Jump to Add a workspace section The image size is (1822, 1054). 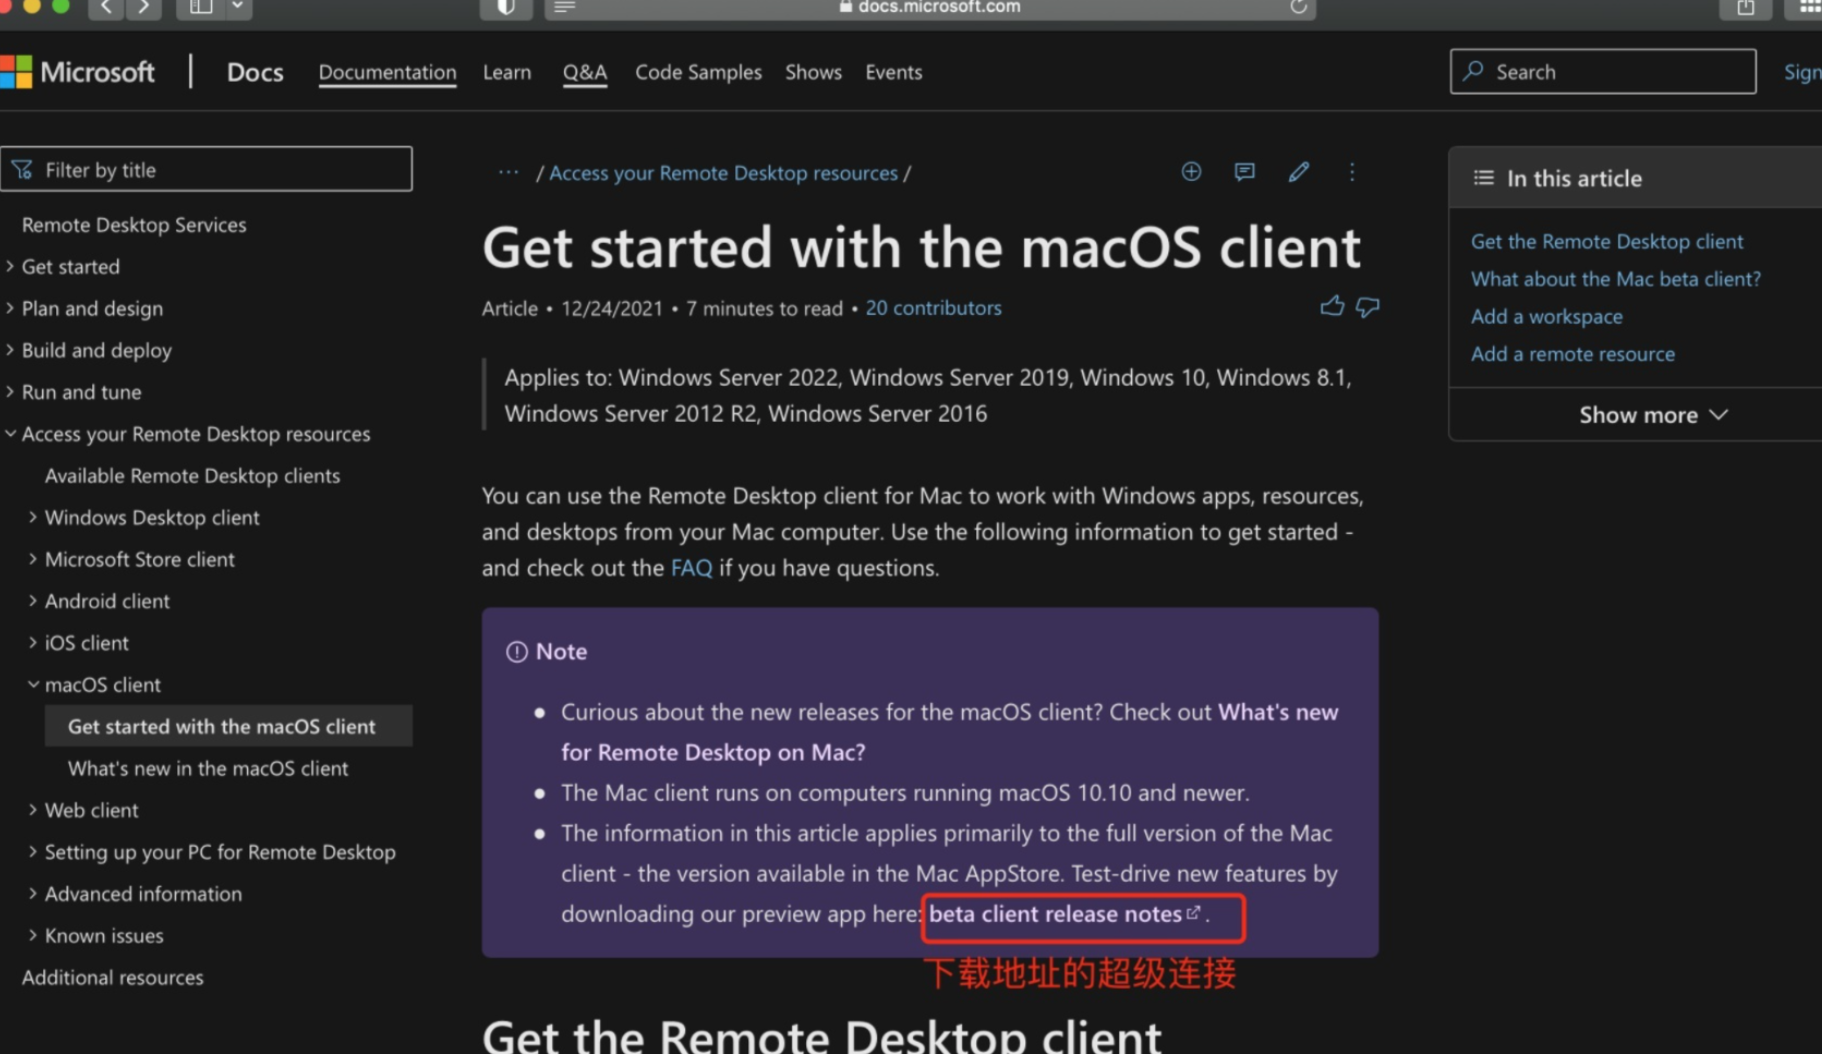pos(1547,316)
